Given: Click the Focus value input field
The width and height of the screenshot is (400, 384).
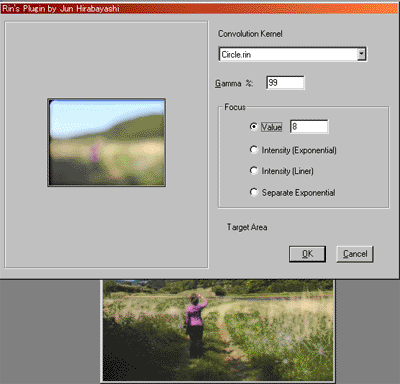Looking at the screenshot, I should tap(309, 127).
